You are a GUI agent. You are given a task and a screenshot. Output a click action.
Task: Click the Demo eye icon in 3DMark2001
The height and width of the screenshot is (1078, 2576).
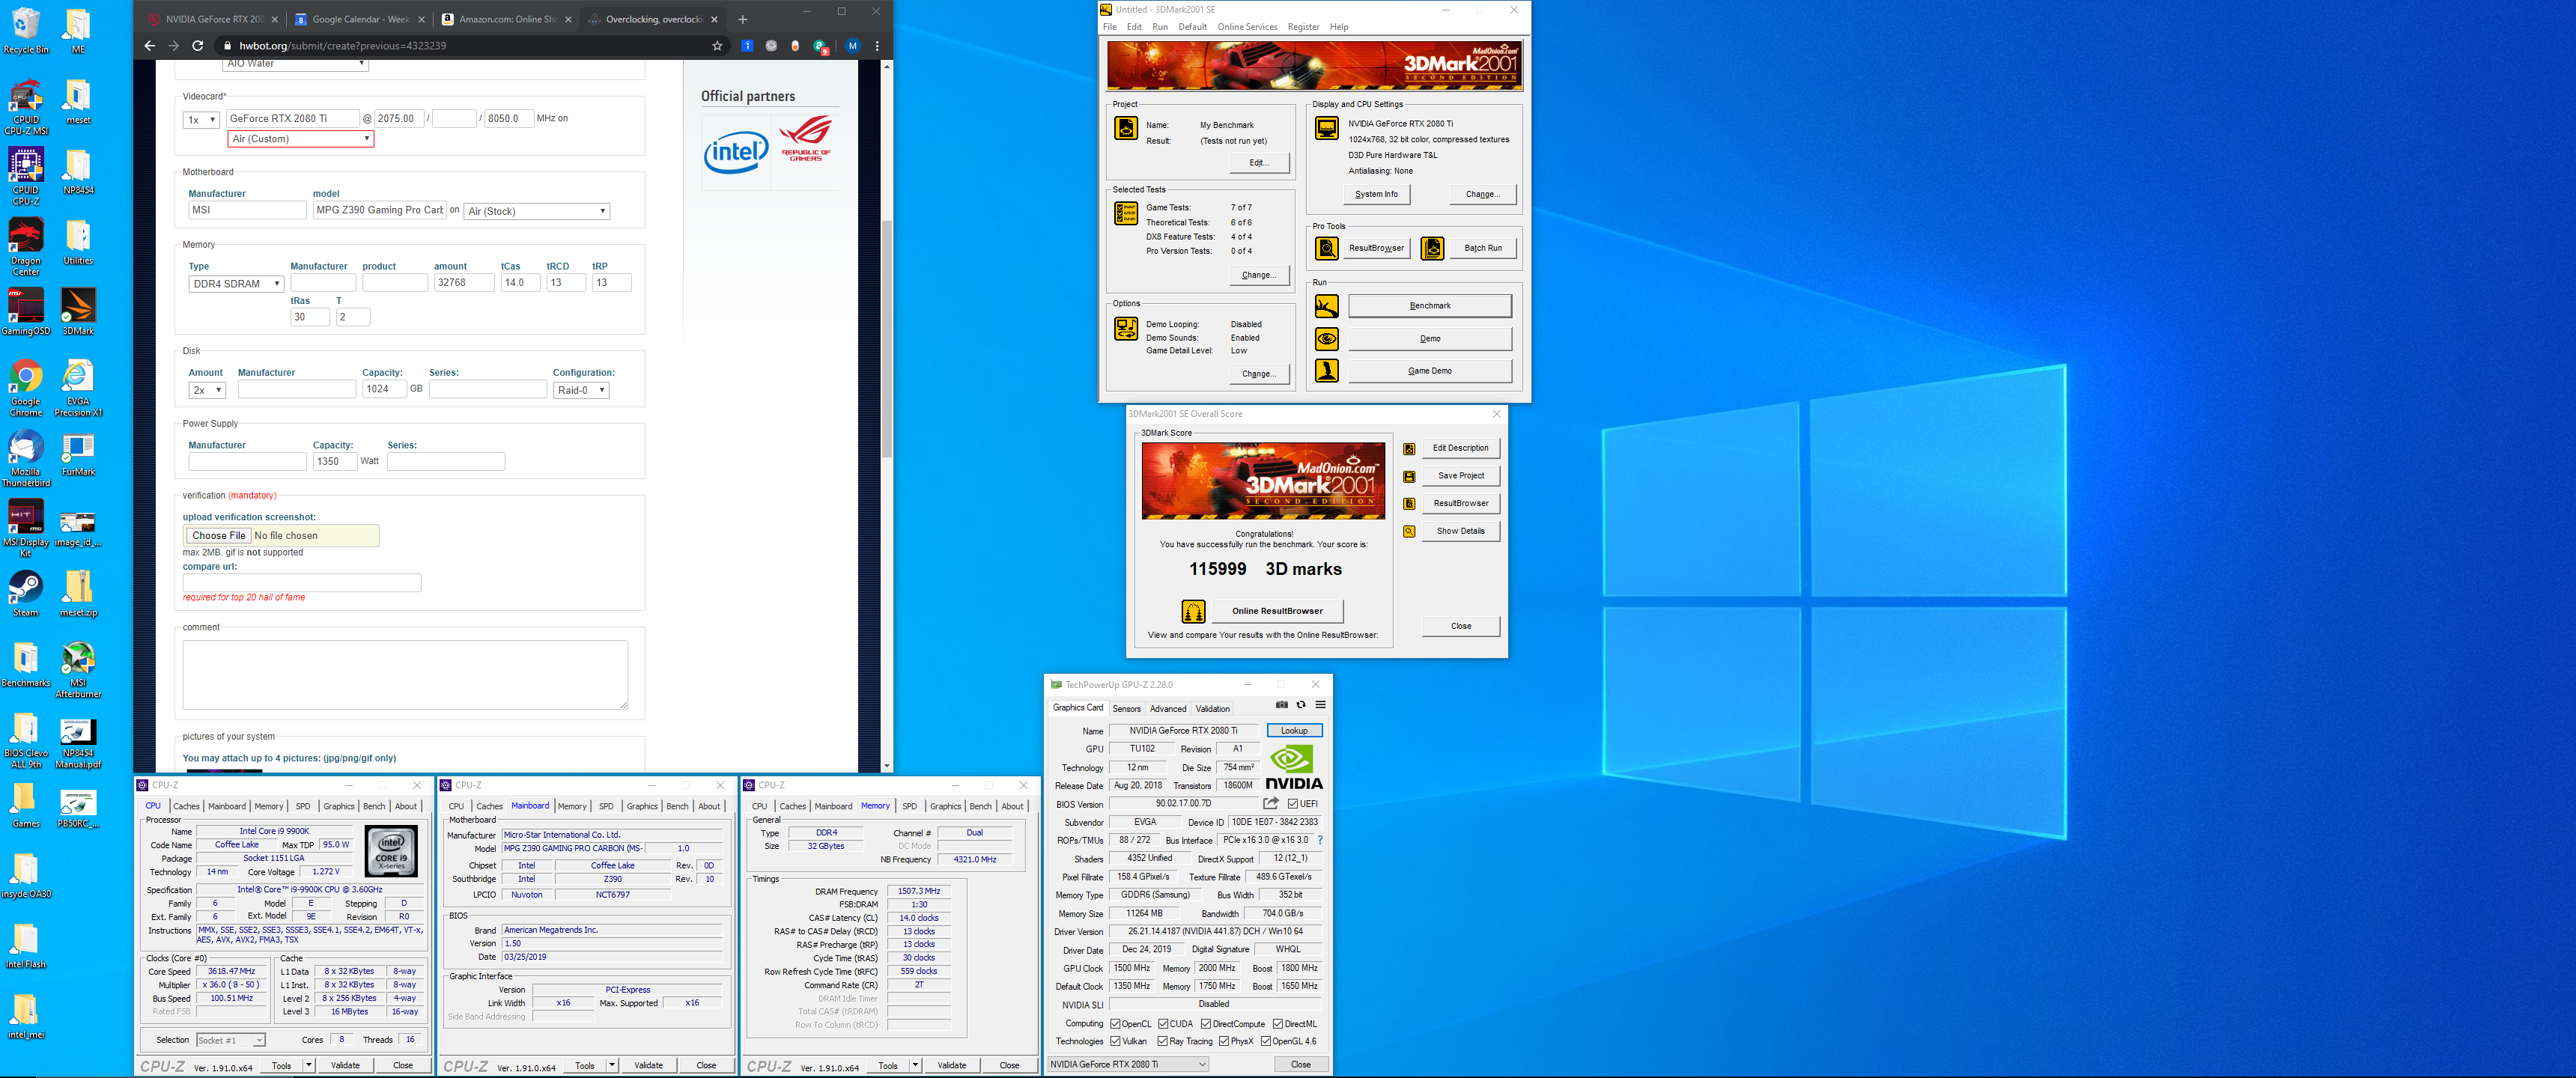tap(1327, 338)
